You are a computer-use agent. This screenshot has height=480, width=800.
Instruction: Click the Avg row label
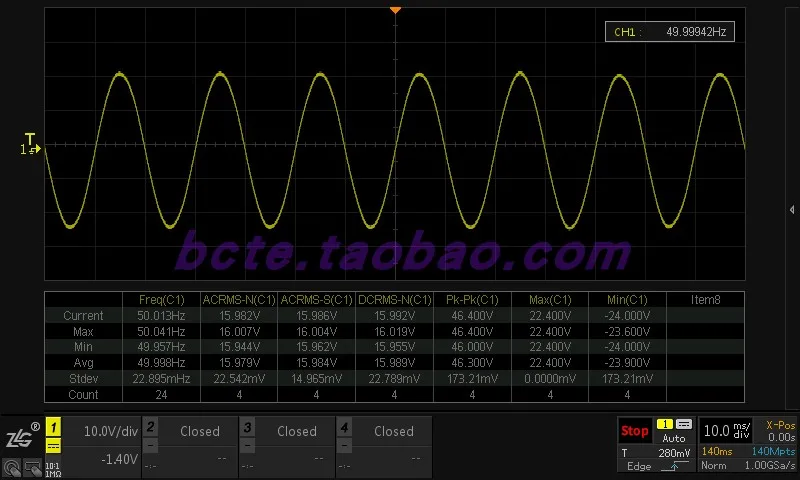[83, 363]
